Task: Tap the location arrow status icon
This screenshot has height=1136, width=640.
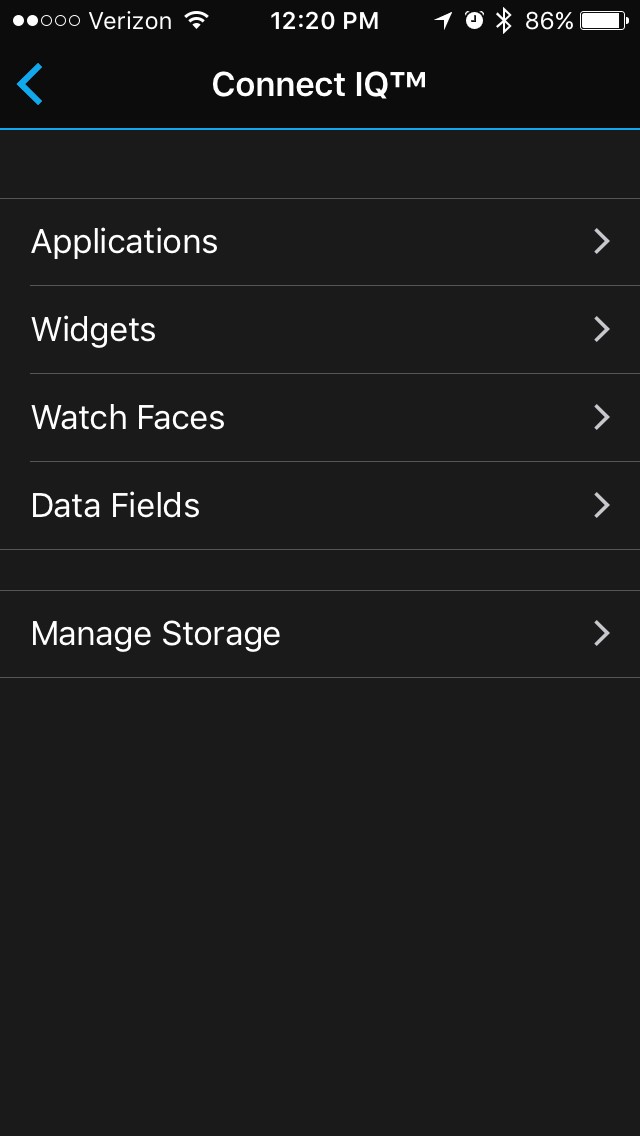Action: coord(443,20)
